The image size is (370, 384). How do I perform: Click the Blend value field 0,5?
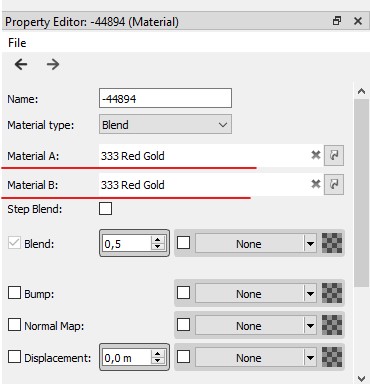point(127,244)
